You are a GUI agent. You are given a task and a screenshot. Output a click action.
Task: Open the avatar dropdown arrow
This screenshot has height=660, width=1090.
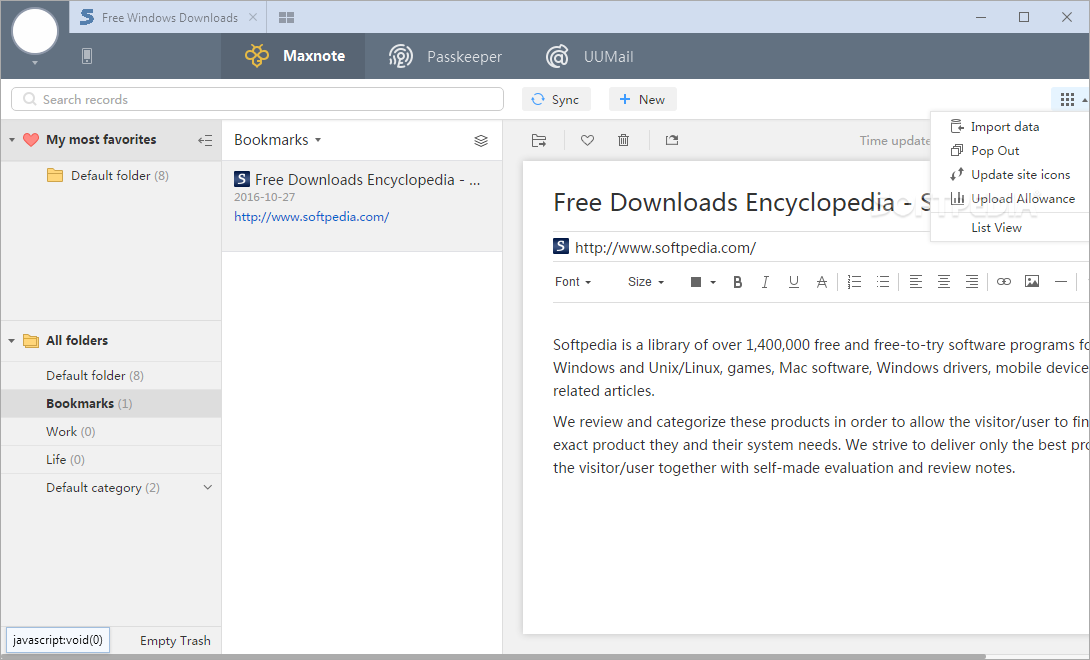pos(35,63)
